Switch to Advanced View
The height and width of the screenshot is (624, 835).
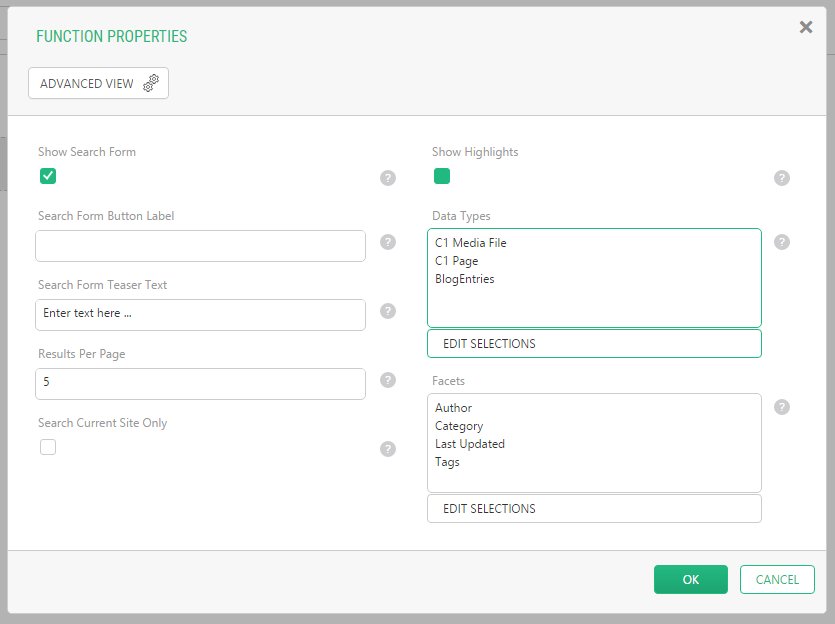[x=99, y=83]
